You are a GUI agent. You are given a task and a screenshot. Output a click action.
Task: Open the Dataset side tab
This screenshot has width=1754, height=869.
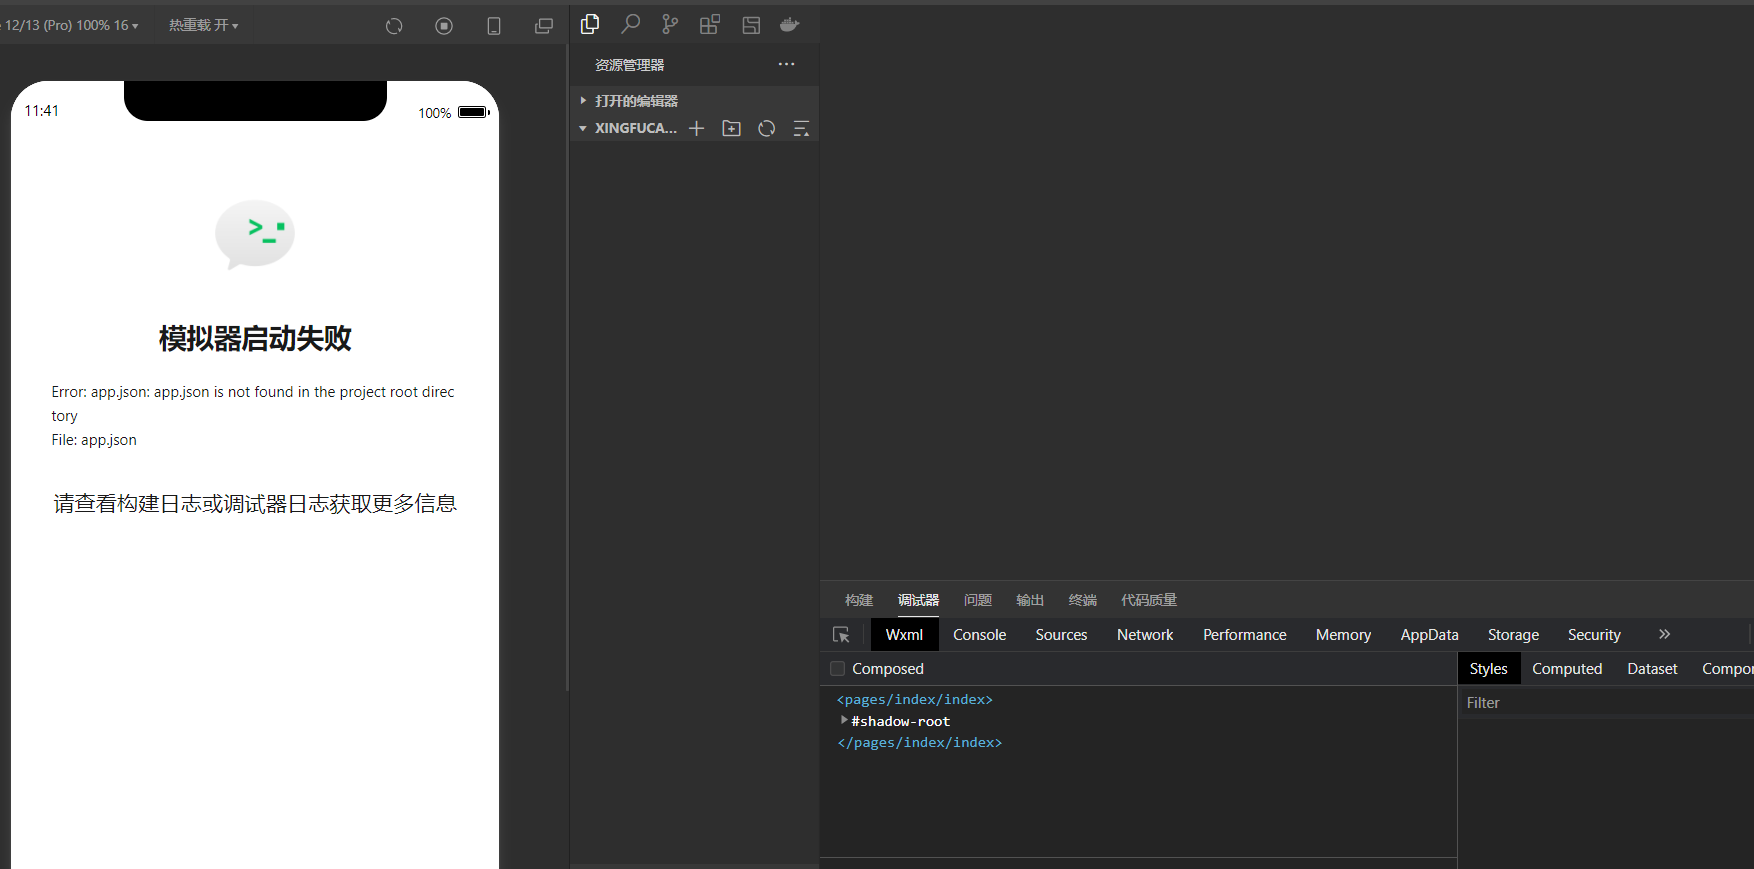pos(1652,669)
